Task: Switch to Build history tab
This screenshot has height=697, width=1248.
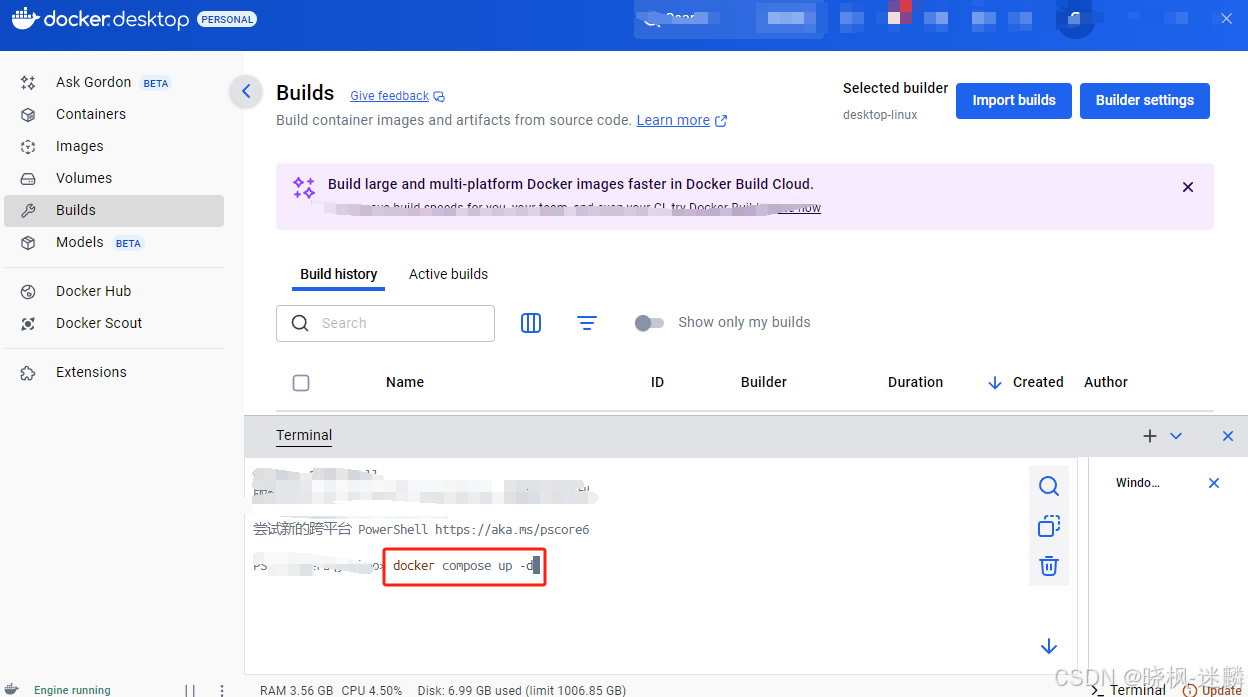Action: pos(339,274)
